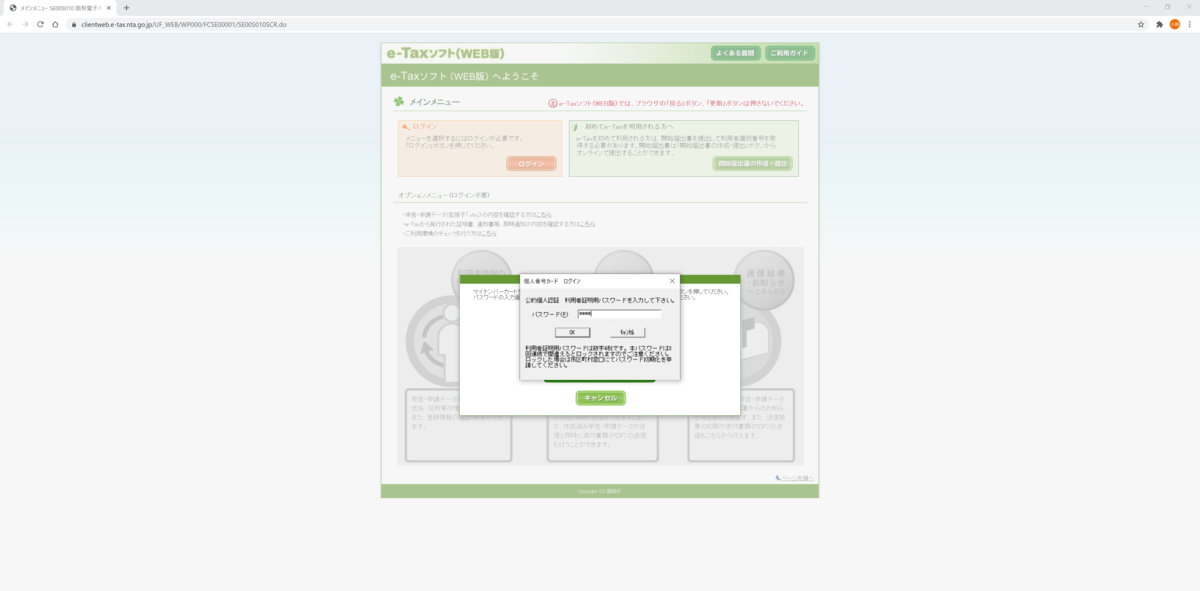Bookmark this page with star icon
Image resolution: width=1200 pixels, height=591 pixels.
point(1141,24)
